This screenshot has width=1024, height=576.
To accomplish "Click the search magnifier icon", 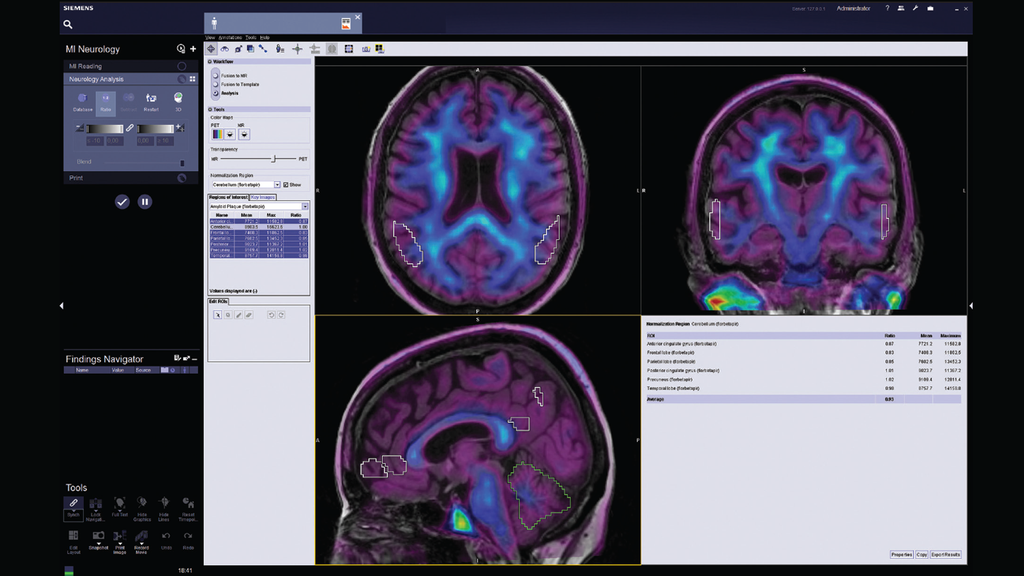I will pyautogui.click(x=68, y=24).
